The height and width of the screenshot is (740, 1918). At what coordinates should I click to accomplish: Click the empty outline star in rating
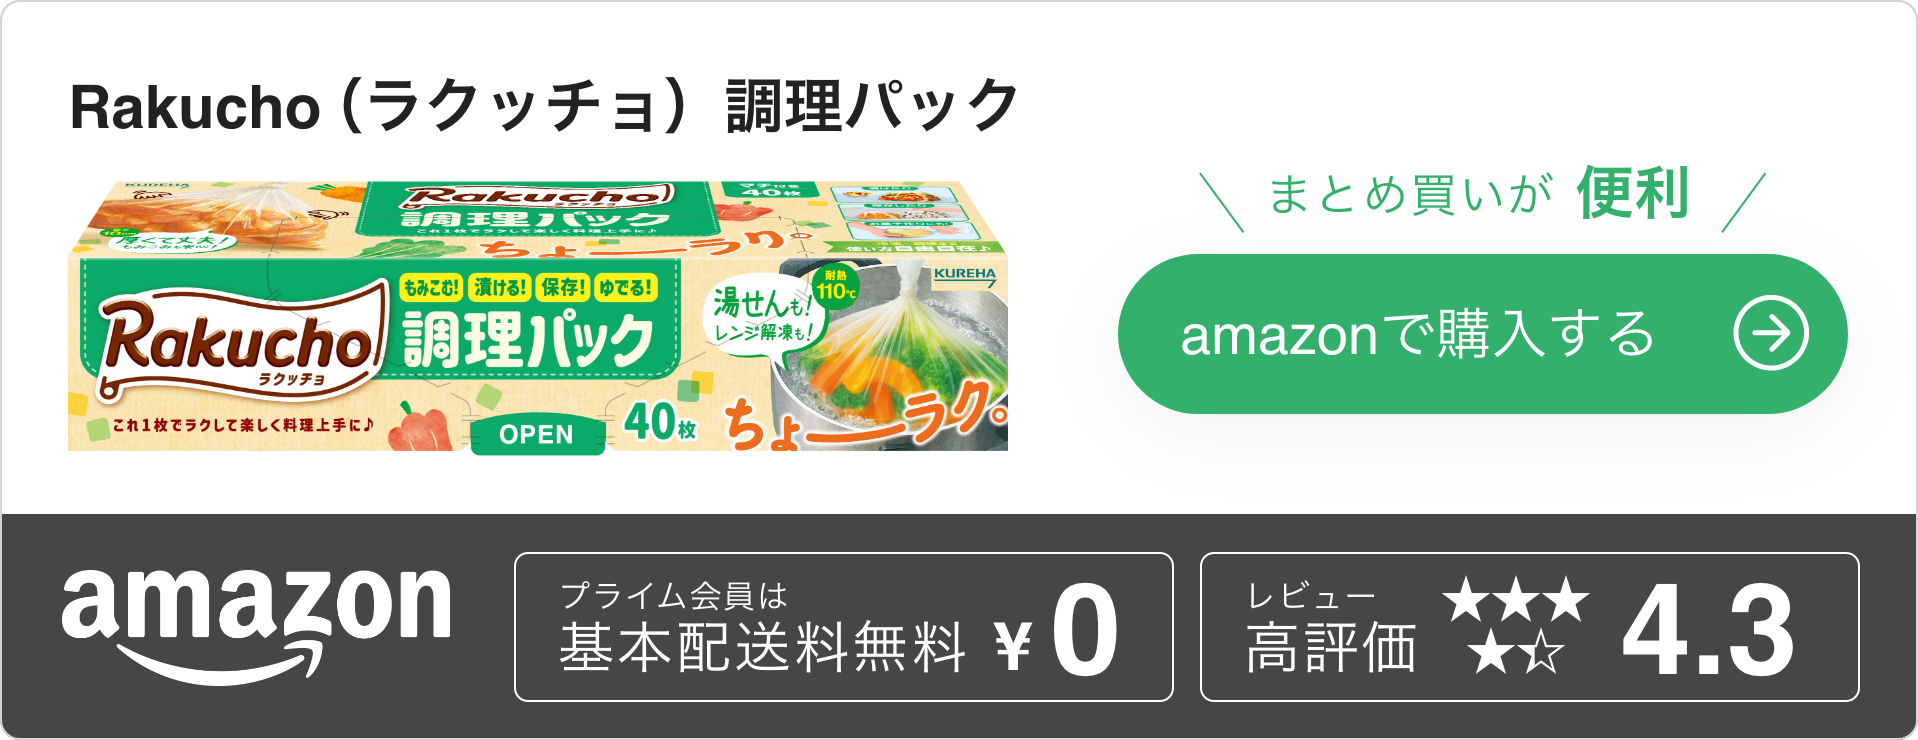(x=1544, y=653)
